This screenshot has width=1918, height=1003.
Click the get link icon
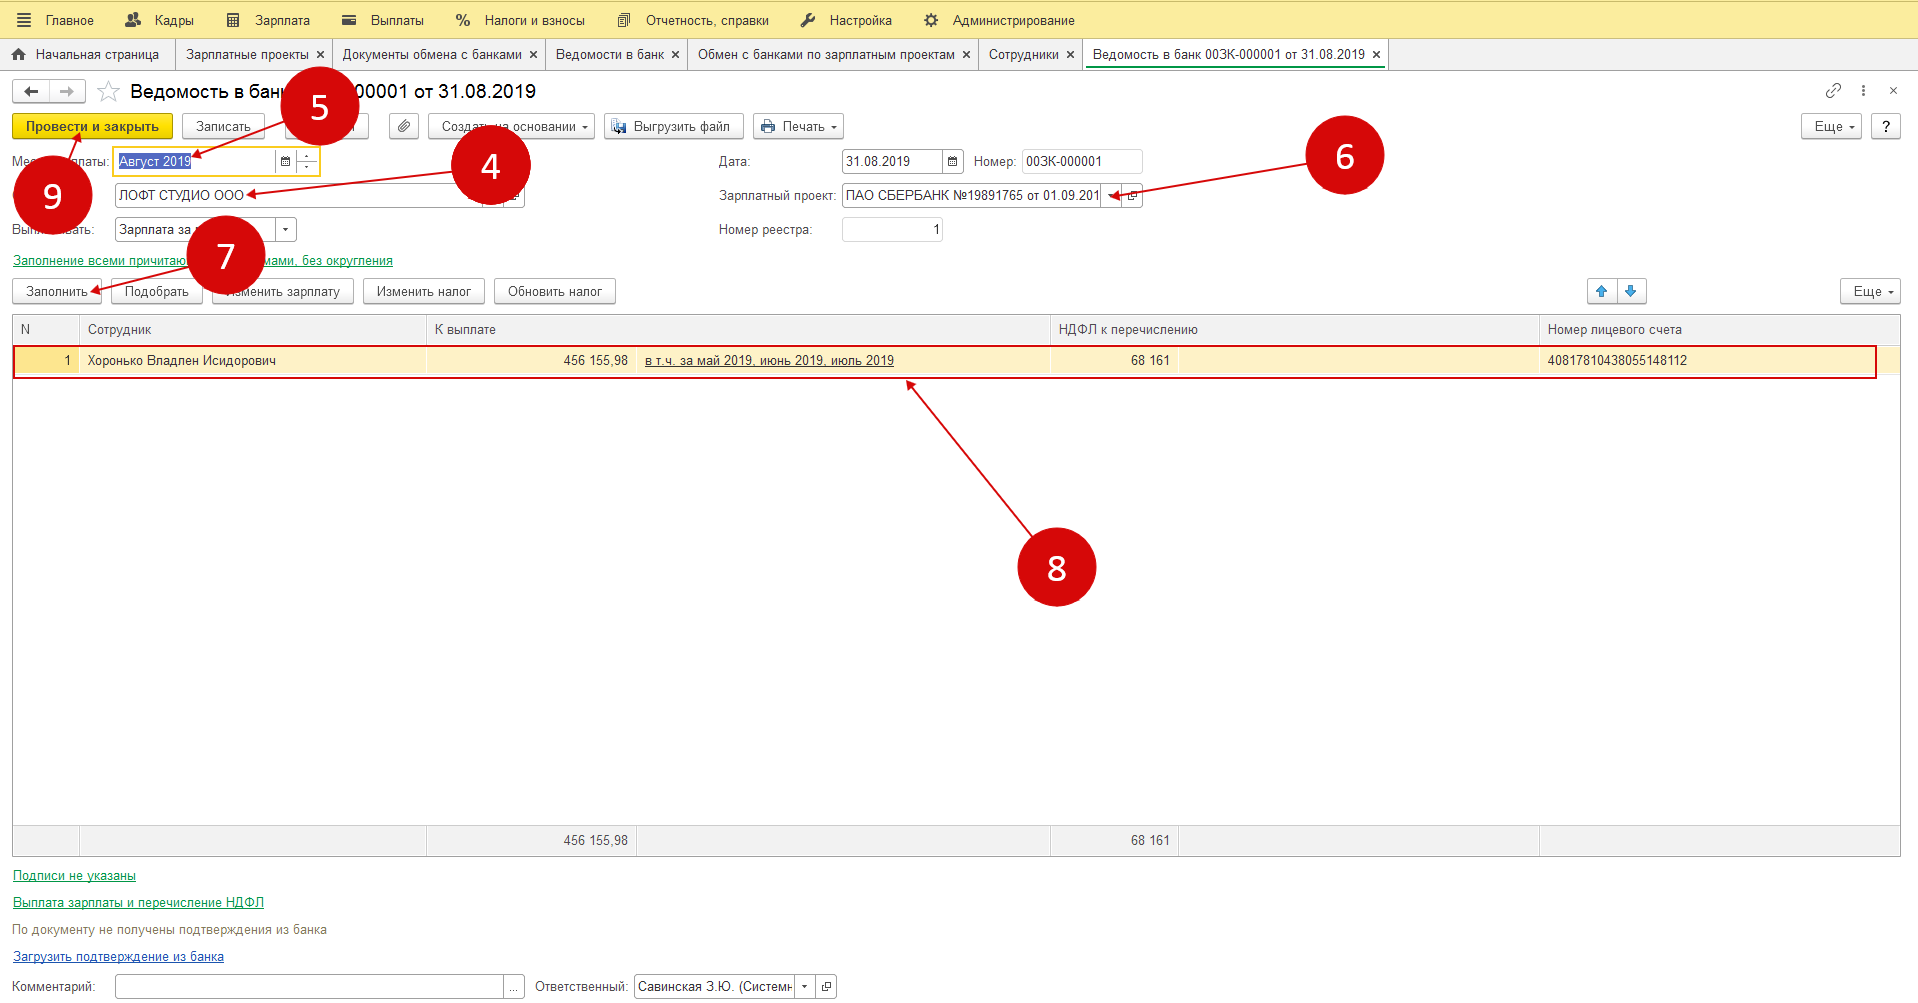tap(1833, 91)
